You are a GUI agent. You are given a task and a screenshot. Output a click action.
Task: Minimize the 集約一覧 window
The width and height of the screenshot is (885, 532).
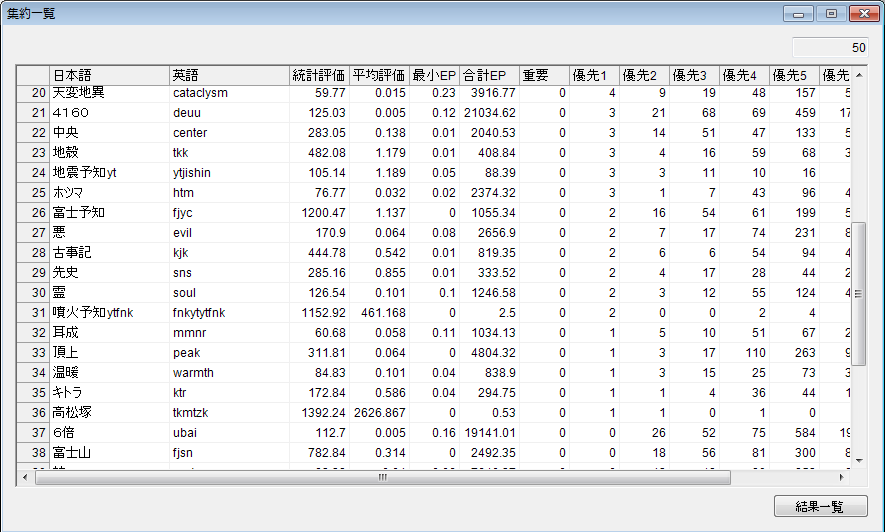pyautogui.click(x=799, y=14)
